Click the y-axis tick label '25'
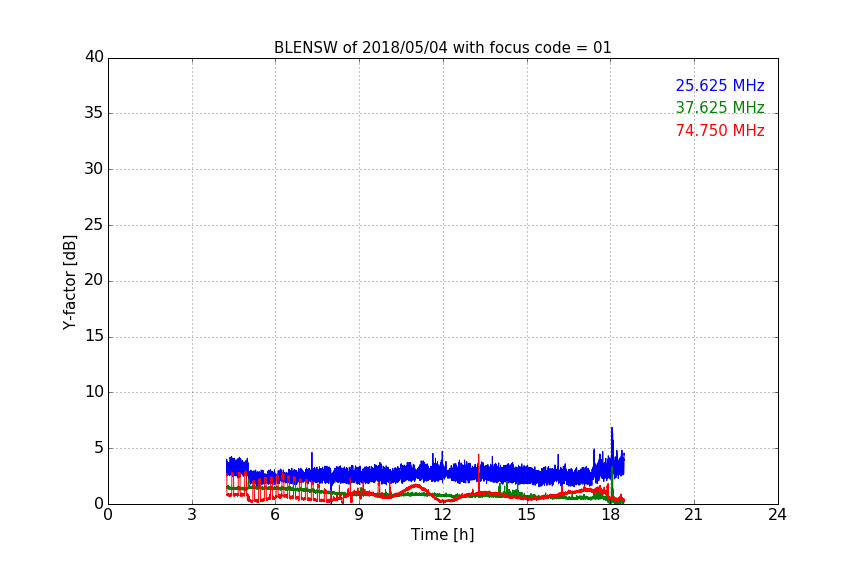The width and height of the screenshot is (864, 576). click(x=94, y=225)
